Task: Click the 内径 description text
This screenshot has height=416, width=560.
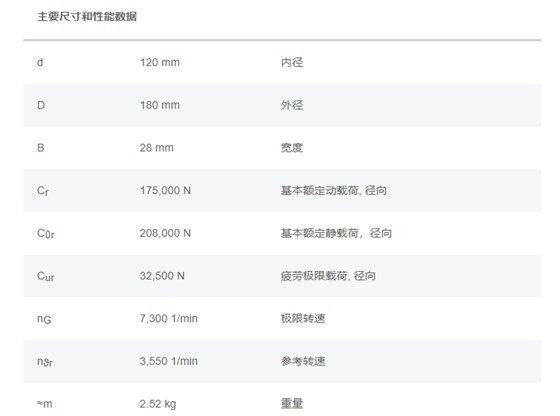Action: click(x=292, y=62)
